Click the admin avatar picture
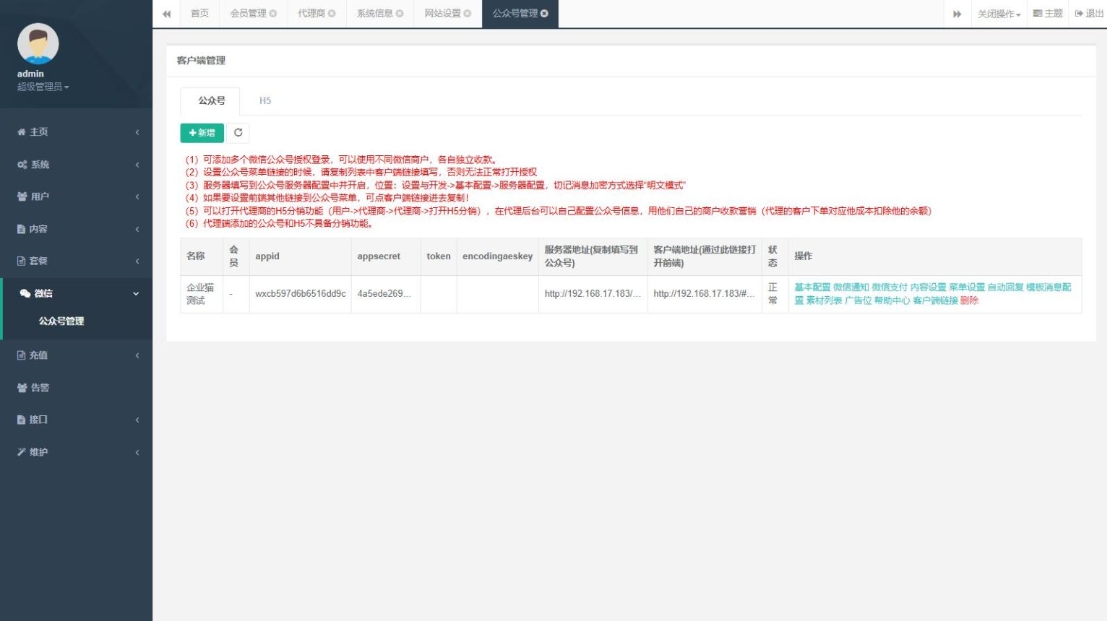The height and width of the screenshot is (621, 1107). pyautogui.click(x=38, y=44)
